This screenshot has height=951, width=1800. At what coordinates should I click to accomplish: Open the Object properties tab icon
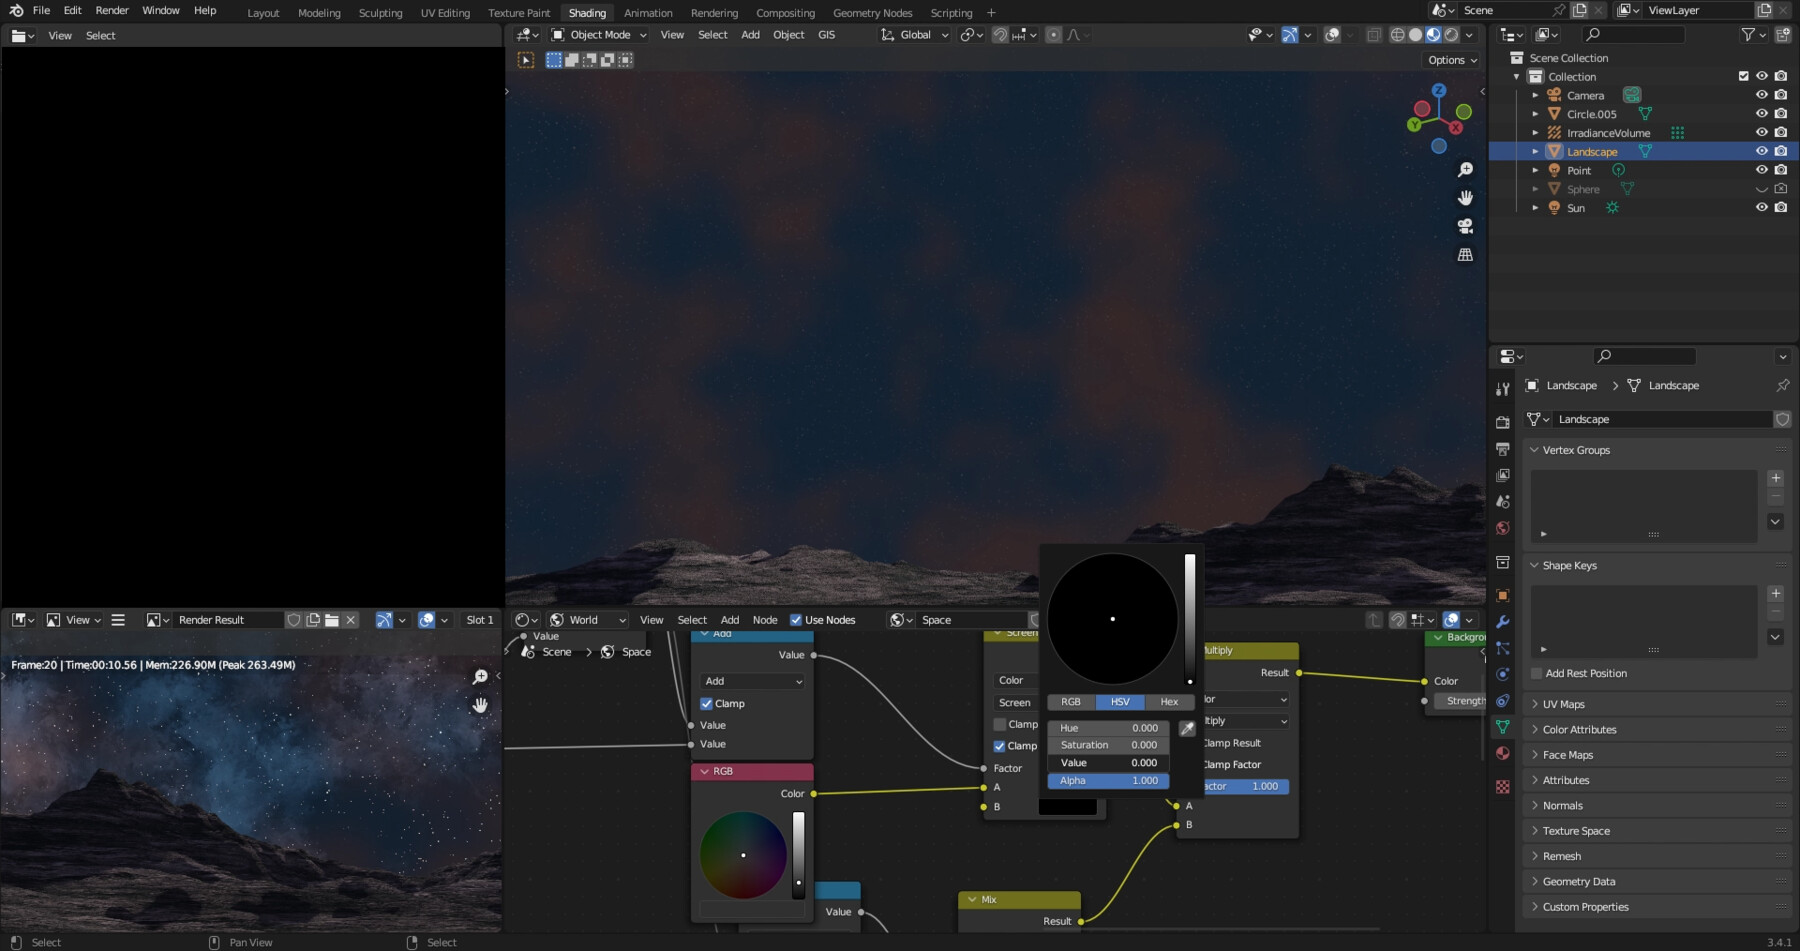(x=1502, y=596)
